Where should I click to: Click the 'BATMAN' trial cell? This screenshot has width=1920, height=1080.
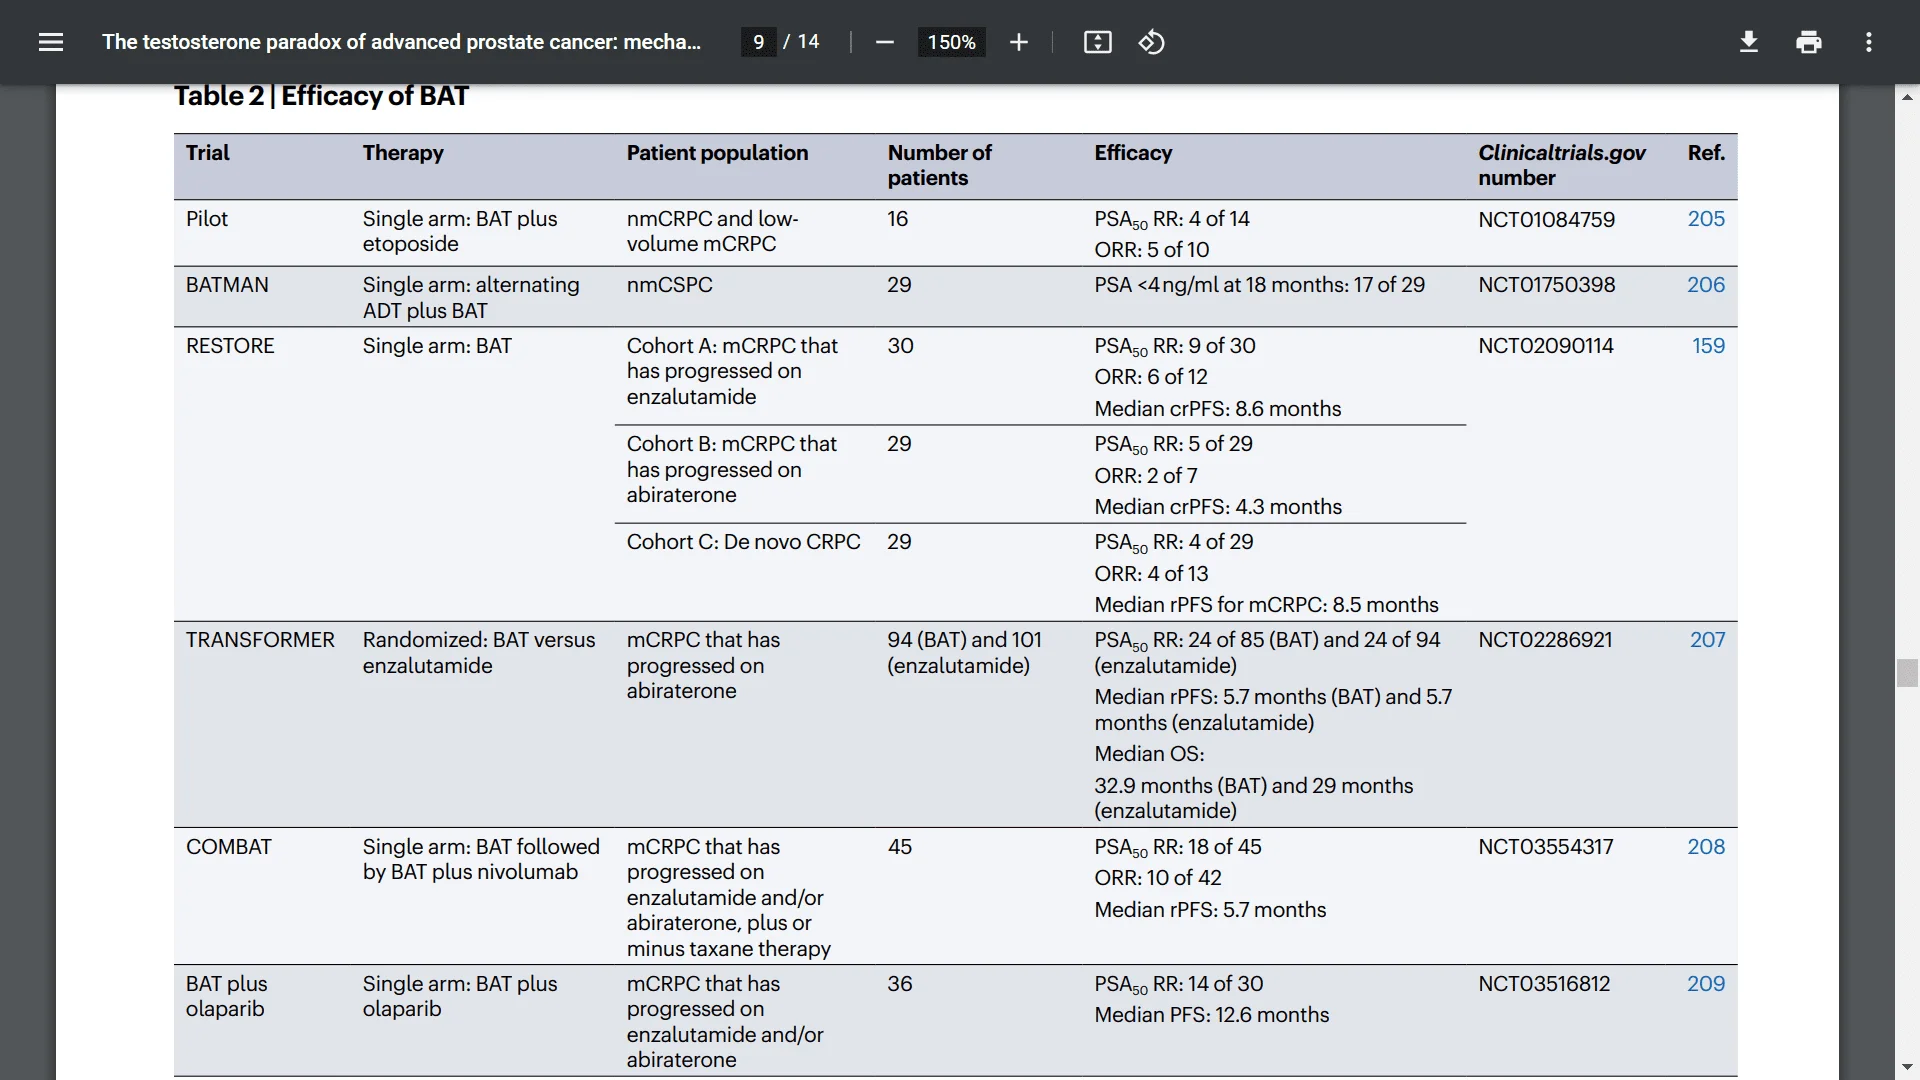click(x=227, y=285)
